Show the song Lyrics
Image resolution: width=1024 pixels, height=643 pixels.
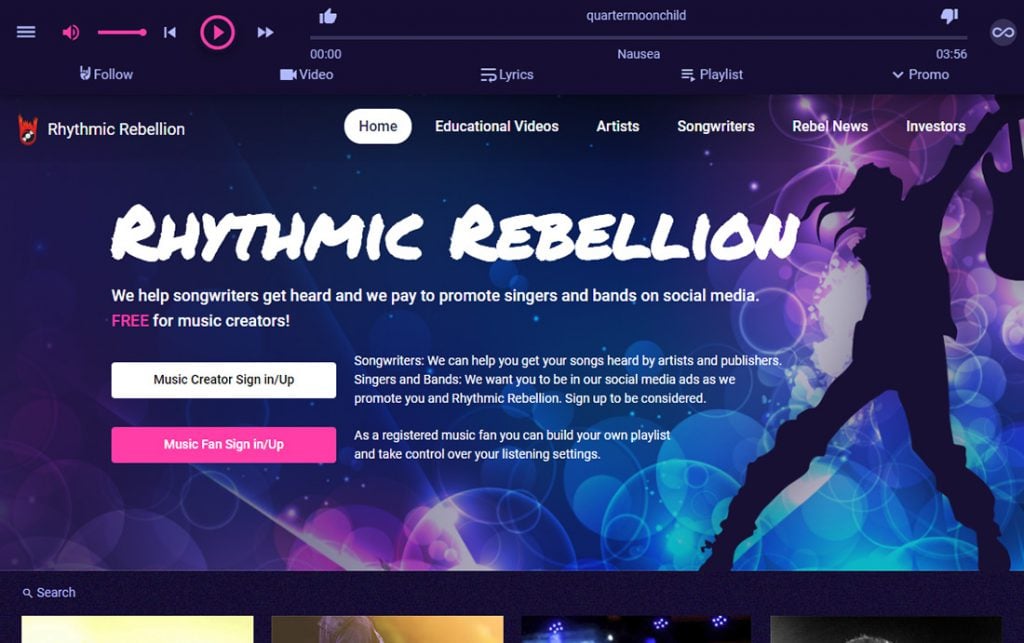pyautogui.click(x=507, y=74)
